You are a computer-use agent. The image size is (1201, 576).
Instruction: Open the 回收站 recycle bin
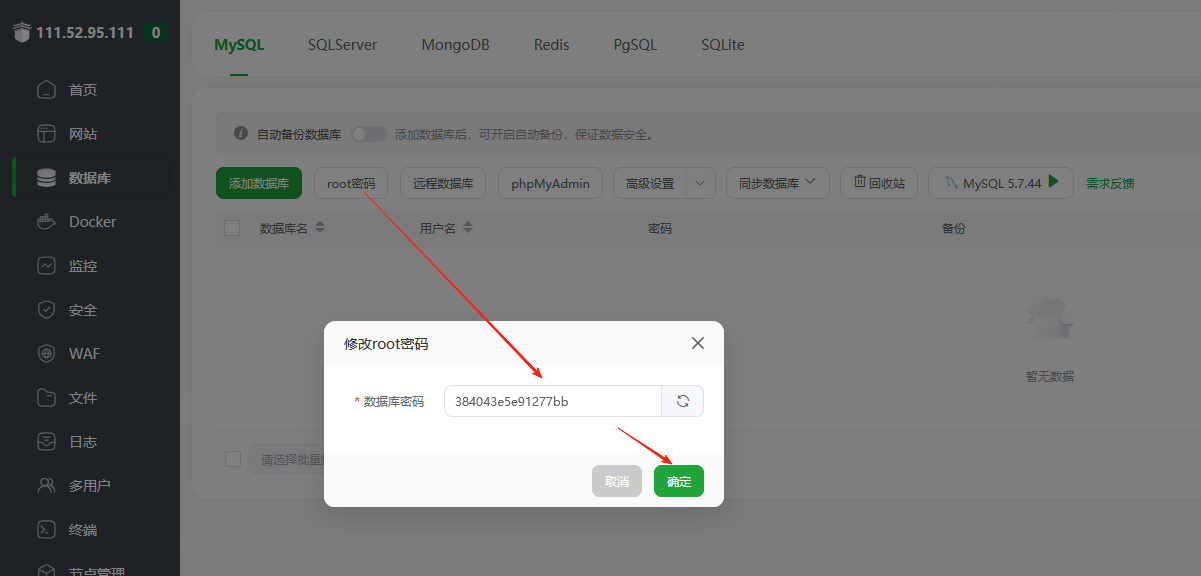point(879,183)
